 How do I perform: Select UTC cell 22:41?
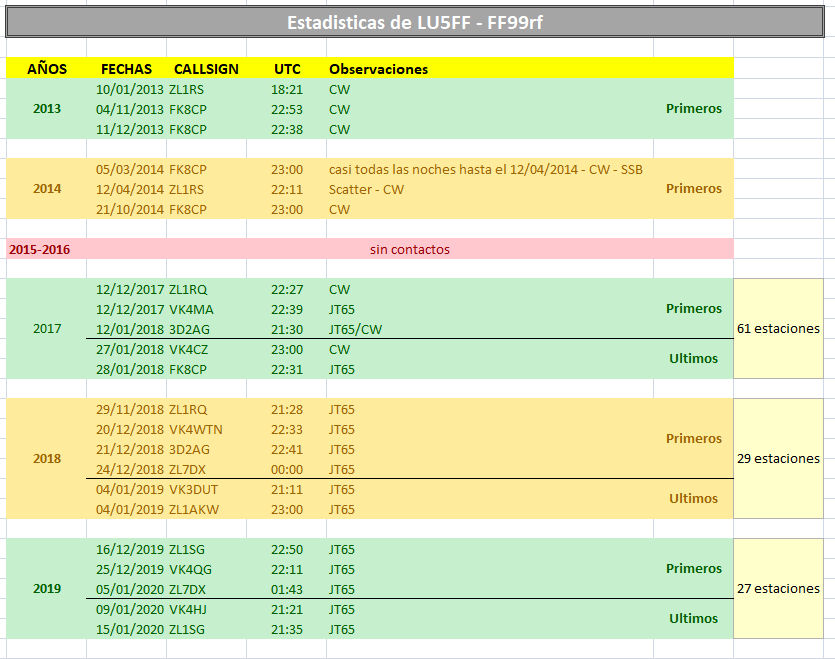coord(287,449)
